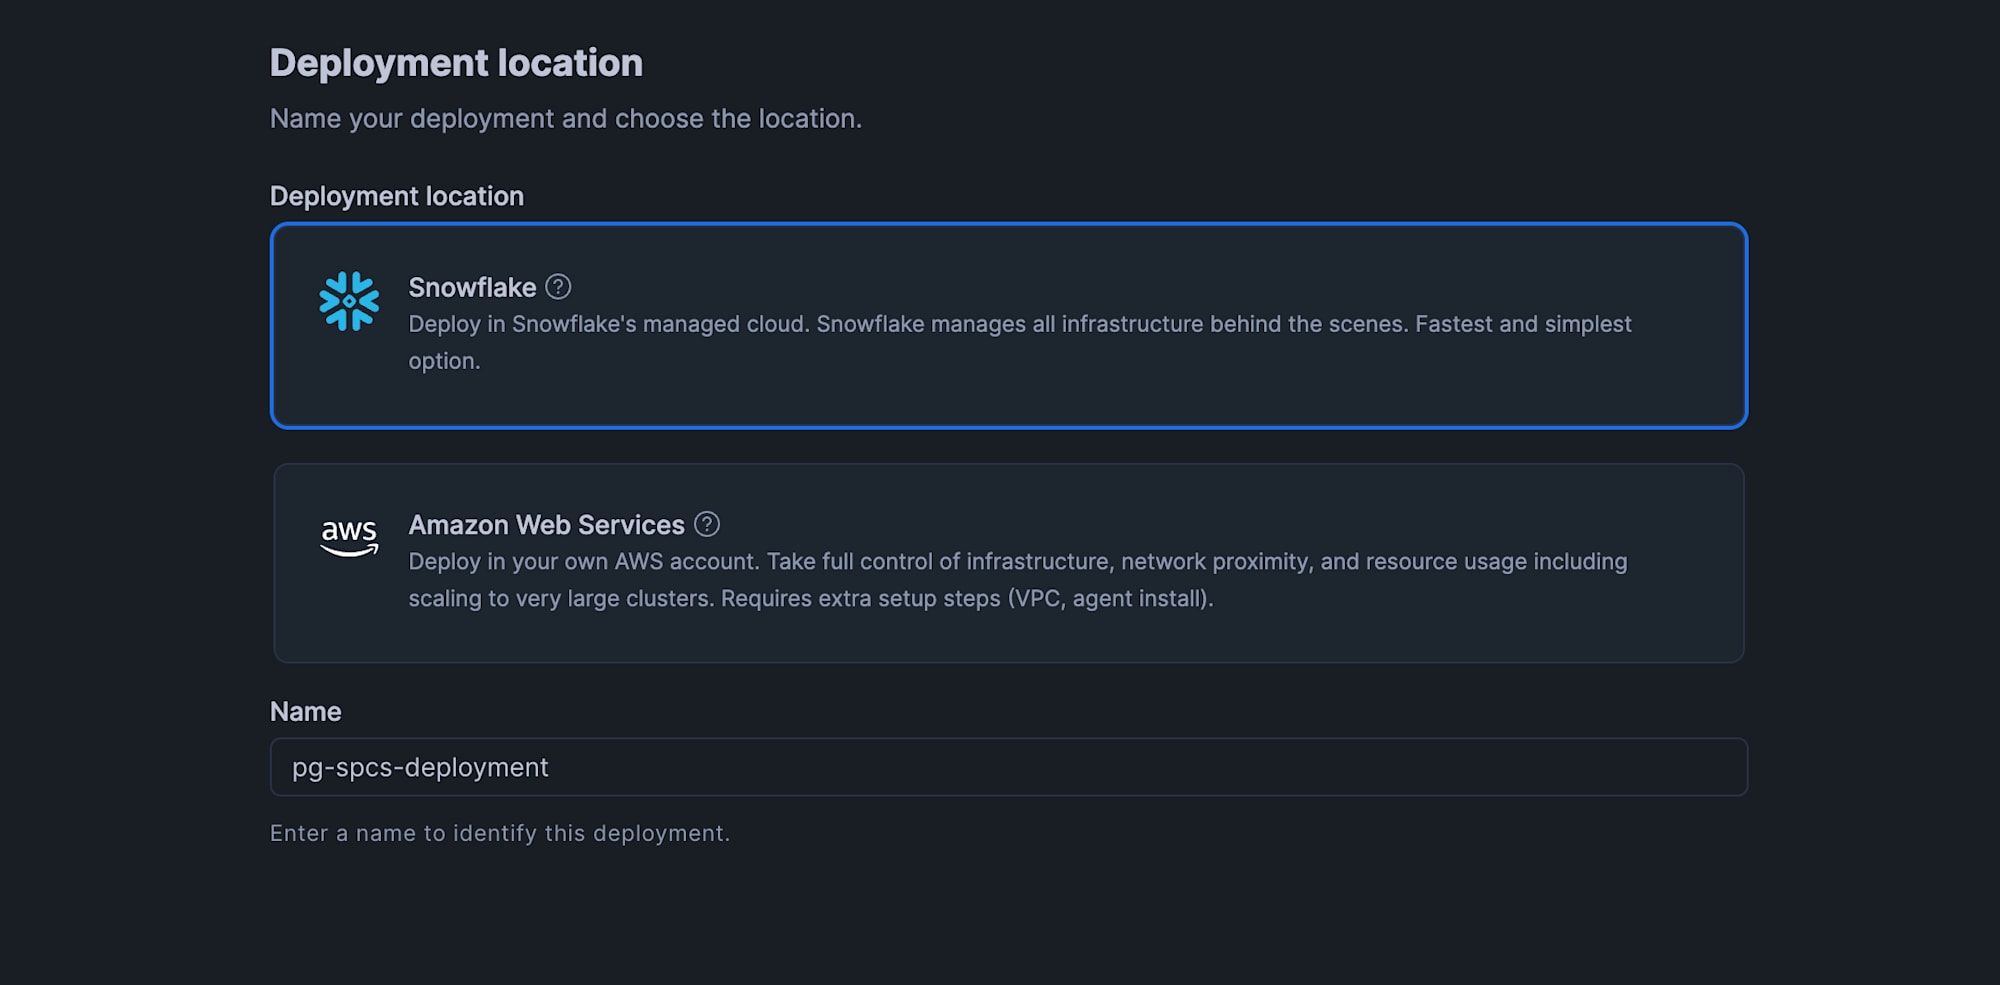Click the "Name" field label
Screen dimensions: 2000x985
pos(306,712)
